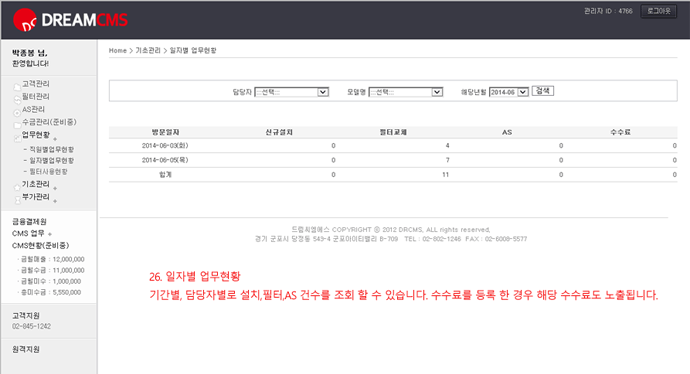The width and height of the screenshot is (690, 374).
Task: Click the 고객관리 sidebar icon
Action: tap(17, 87)
